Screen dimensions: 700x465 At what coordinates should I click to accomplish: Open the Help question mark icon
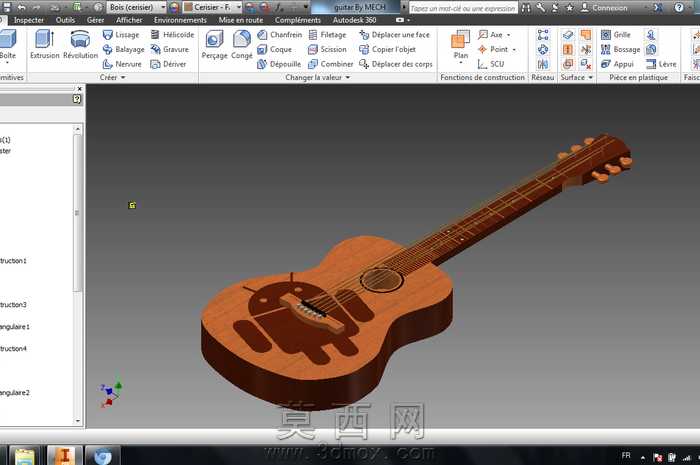click(679, 8)
